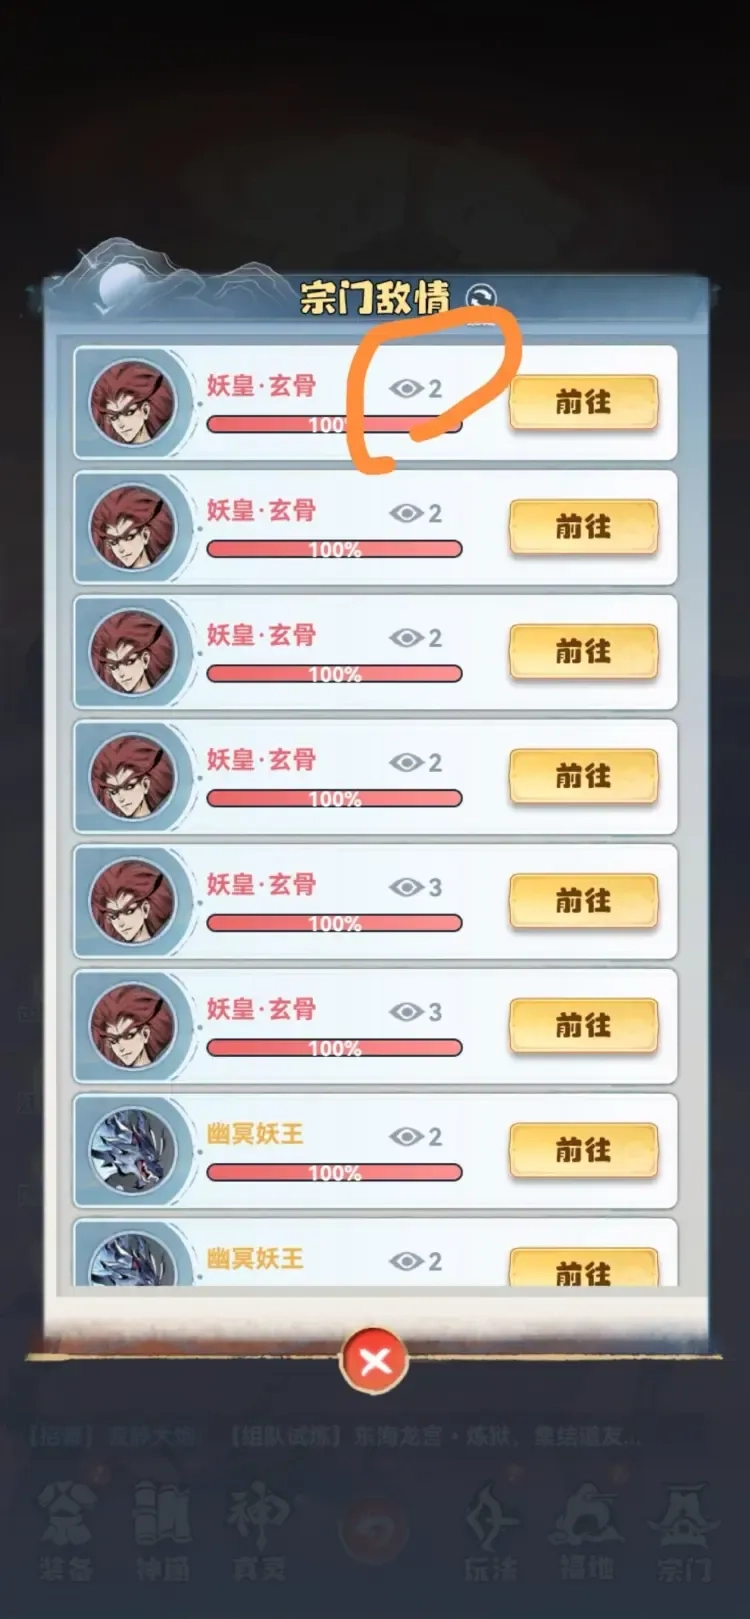Tap the health bar in the second row
This screenshot has height=1619, width=750.
(334, 549)
